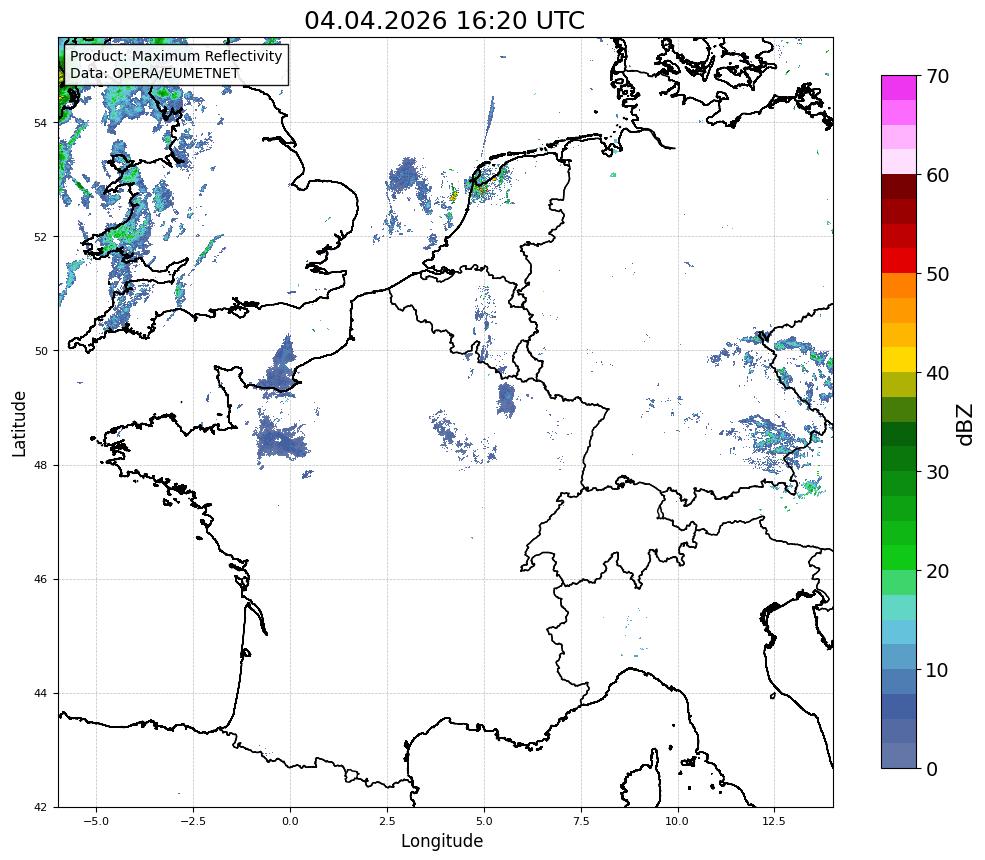Pick the light blue swatch between 10 and 20 dBZ
This screenshot has height=860, width=985.
pyautogui.click(x=899, y=632)
